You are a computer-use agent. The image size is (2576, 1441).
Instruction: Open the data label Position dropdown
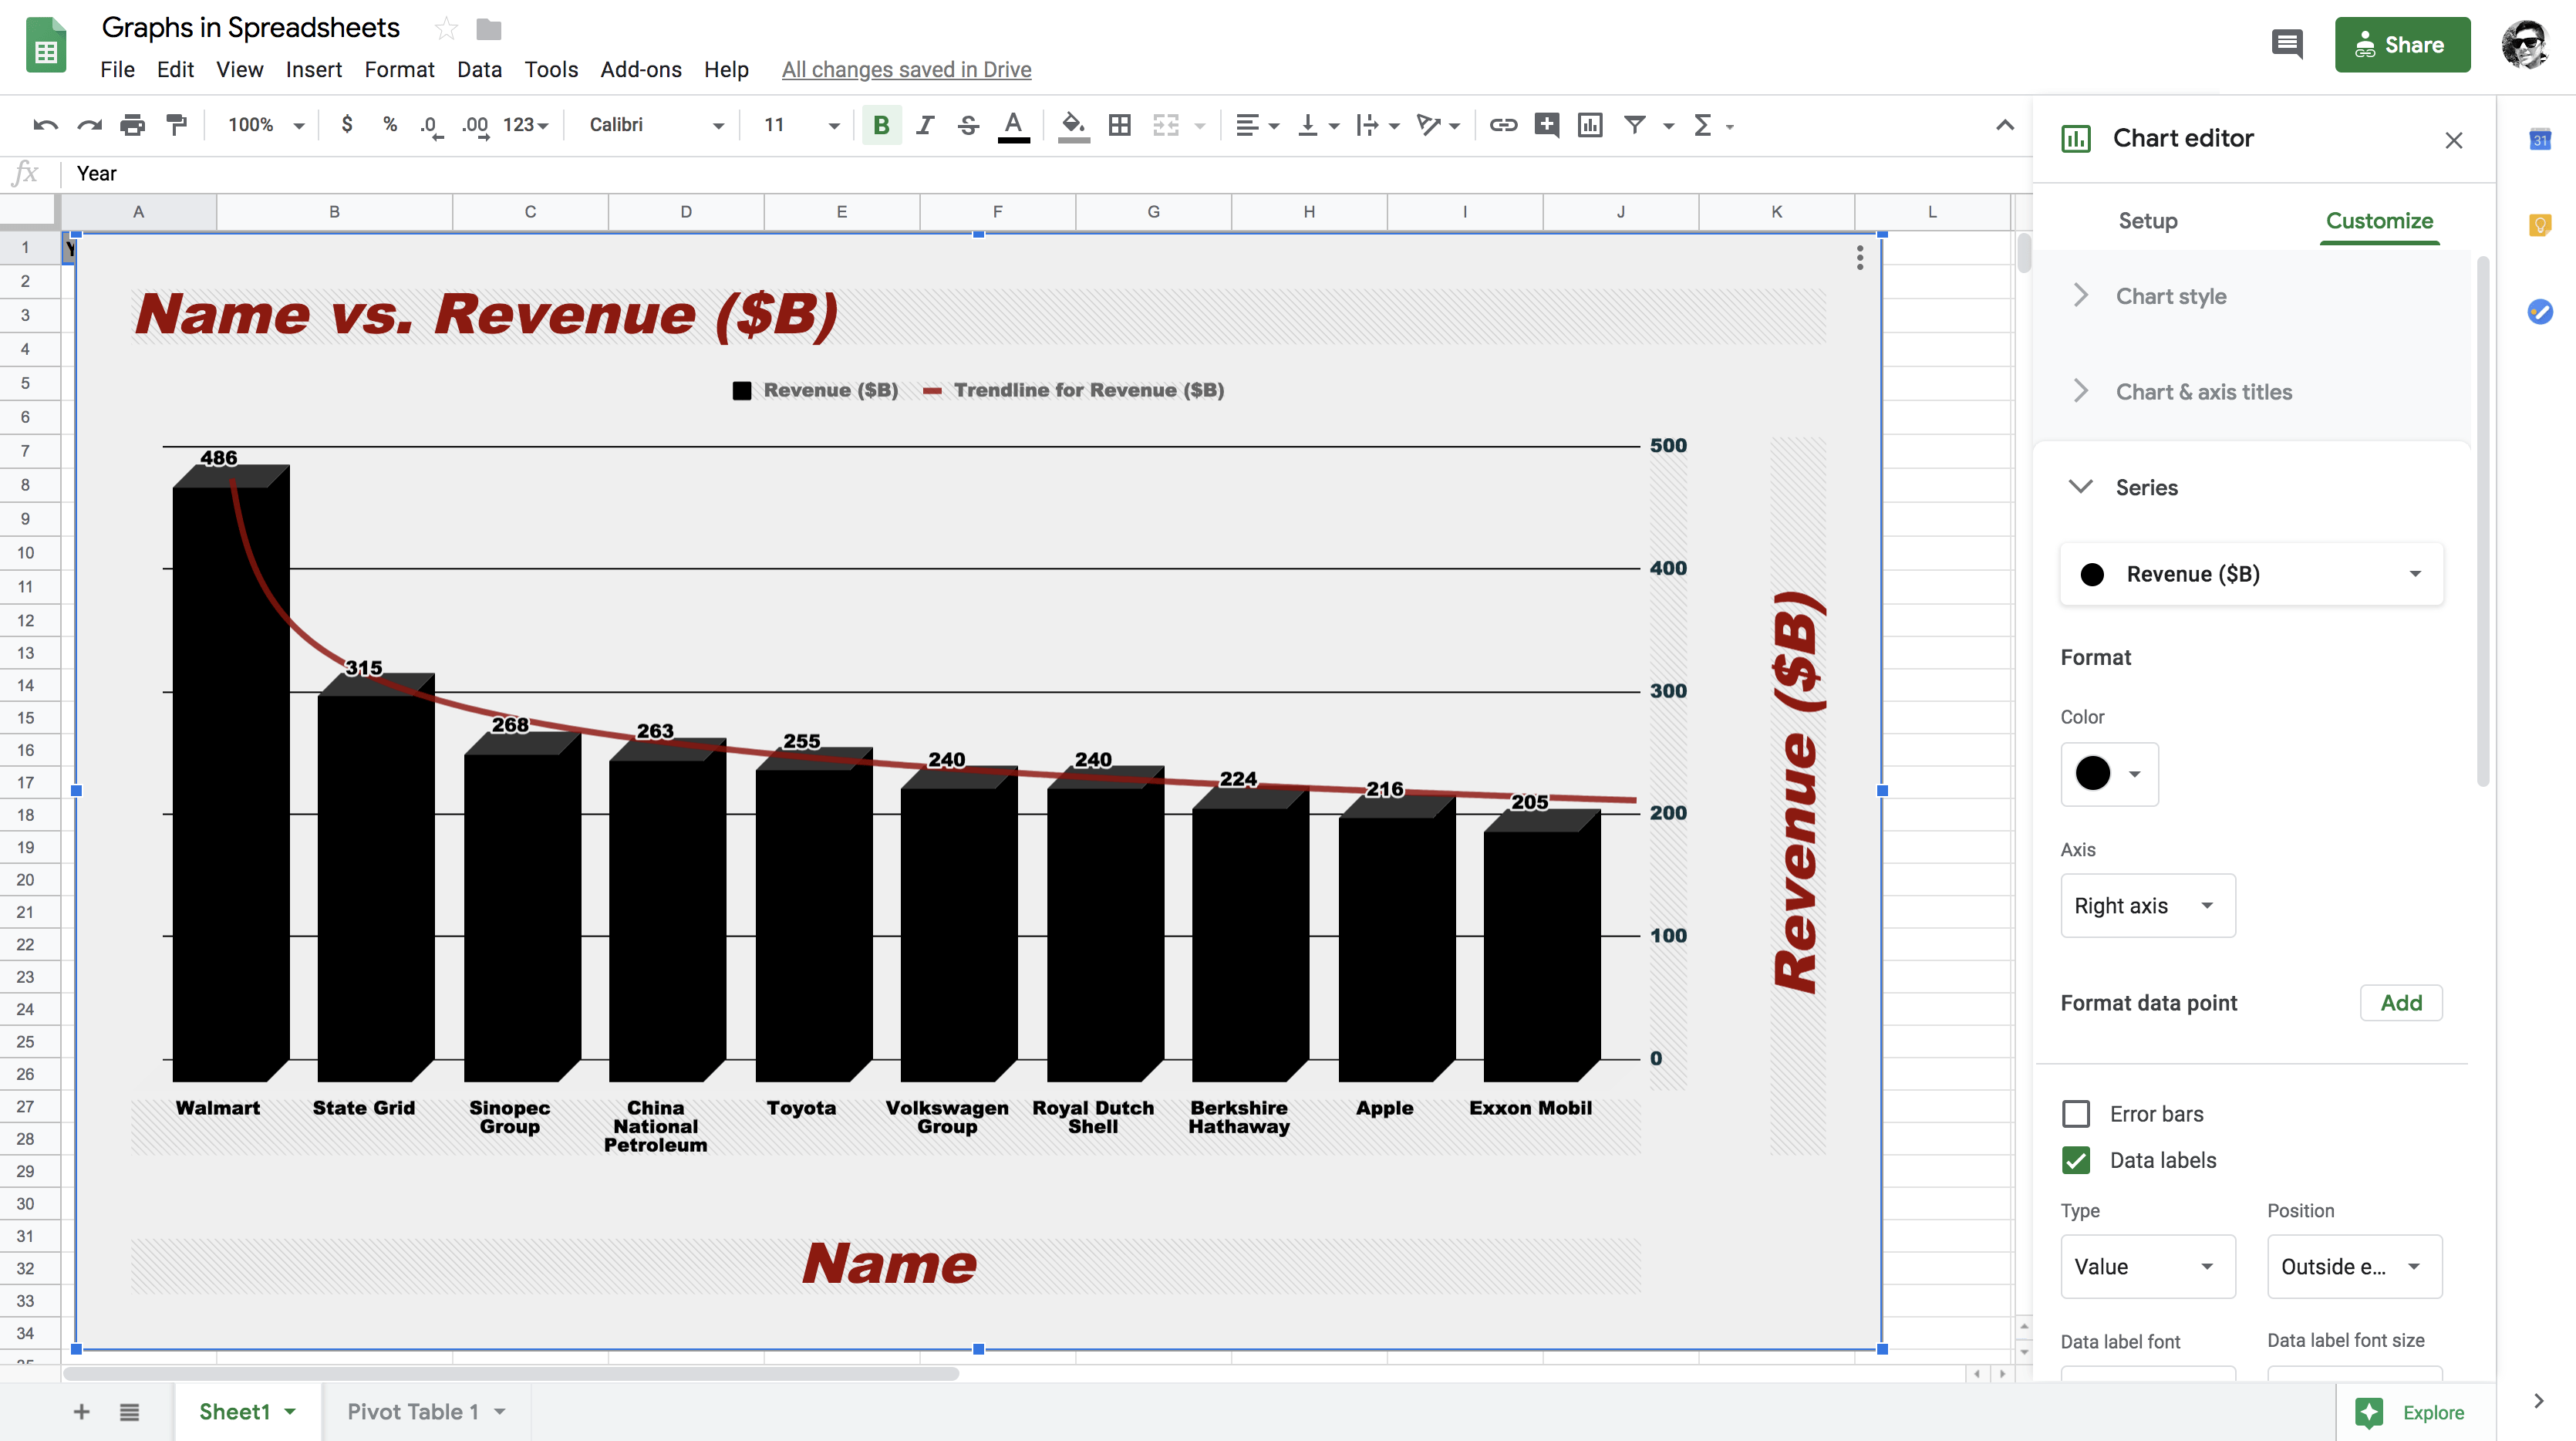tap(2354, 1267)
